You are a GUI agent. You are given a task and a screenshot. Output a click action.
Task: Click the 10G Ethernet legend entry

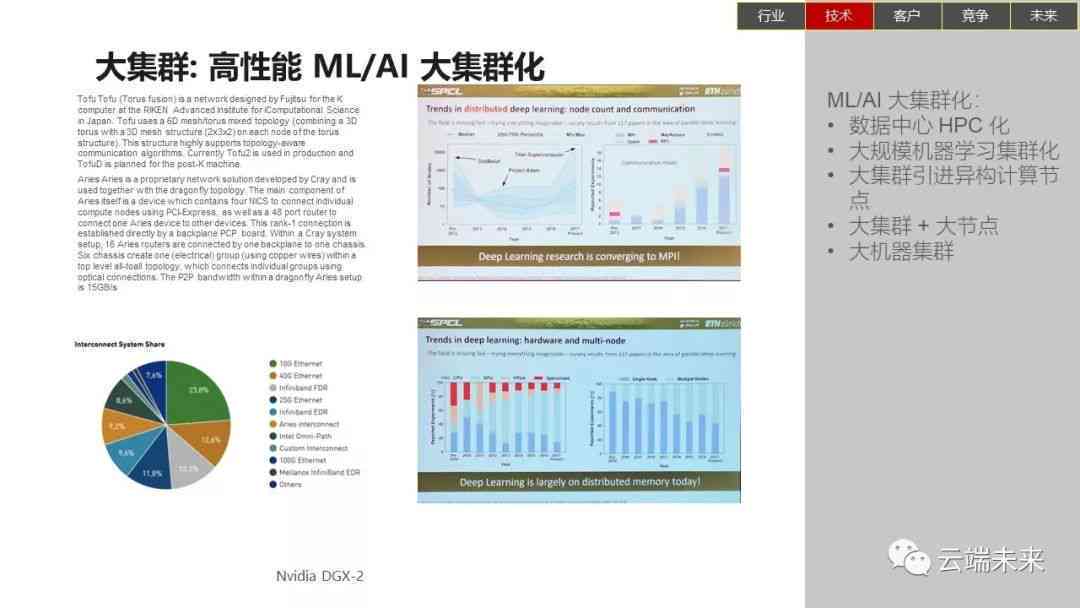(x=296, y=364)
